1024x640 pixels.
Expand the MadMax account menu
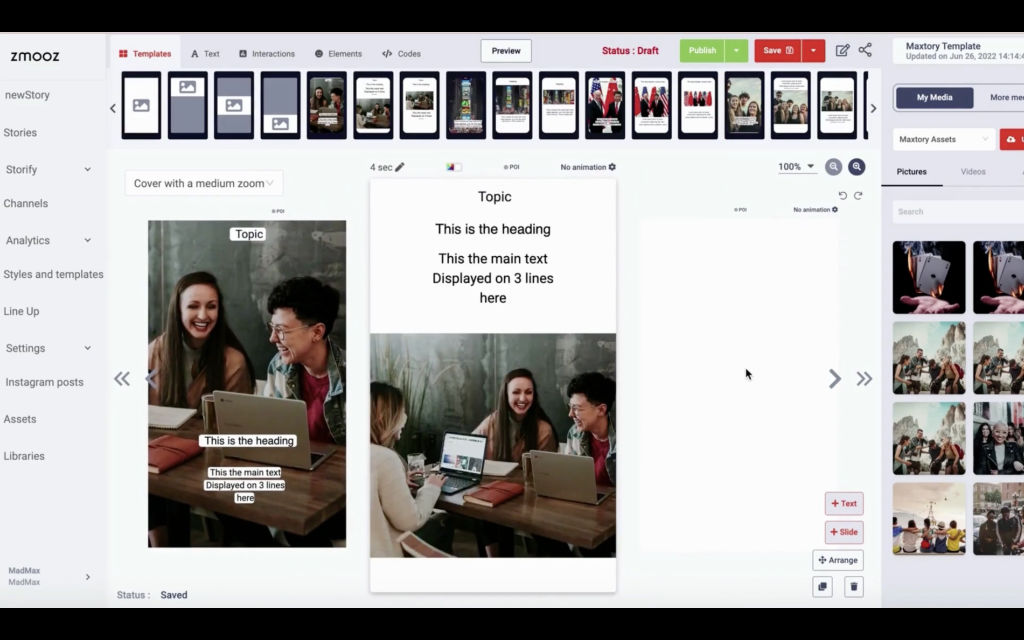click(x=88, y=577)
